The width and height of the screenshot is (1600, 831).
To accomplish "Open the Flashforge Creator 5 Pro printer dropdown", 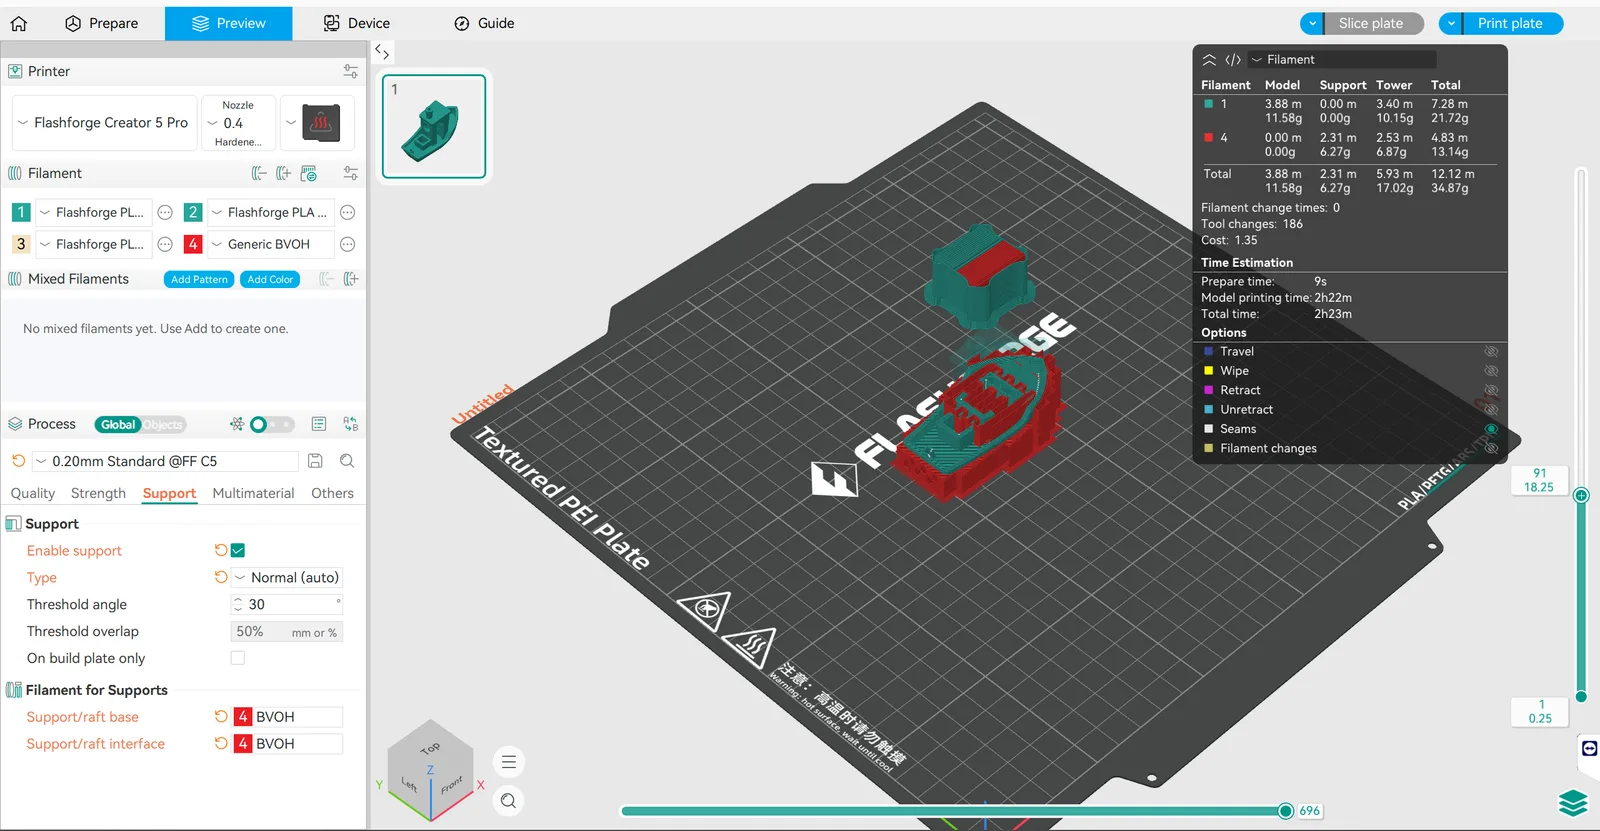I will [x=104, y=123].
